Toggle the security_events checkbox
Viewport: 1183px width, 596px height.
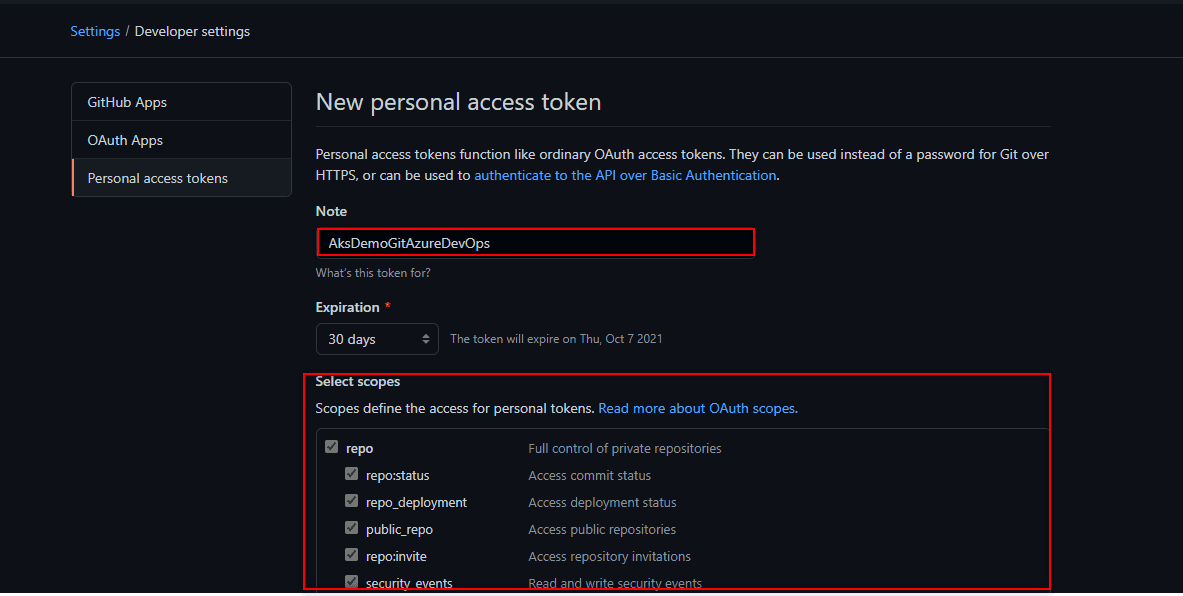point(352,582)
